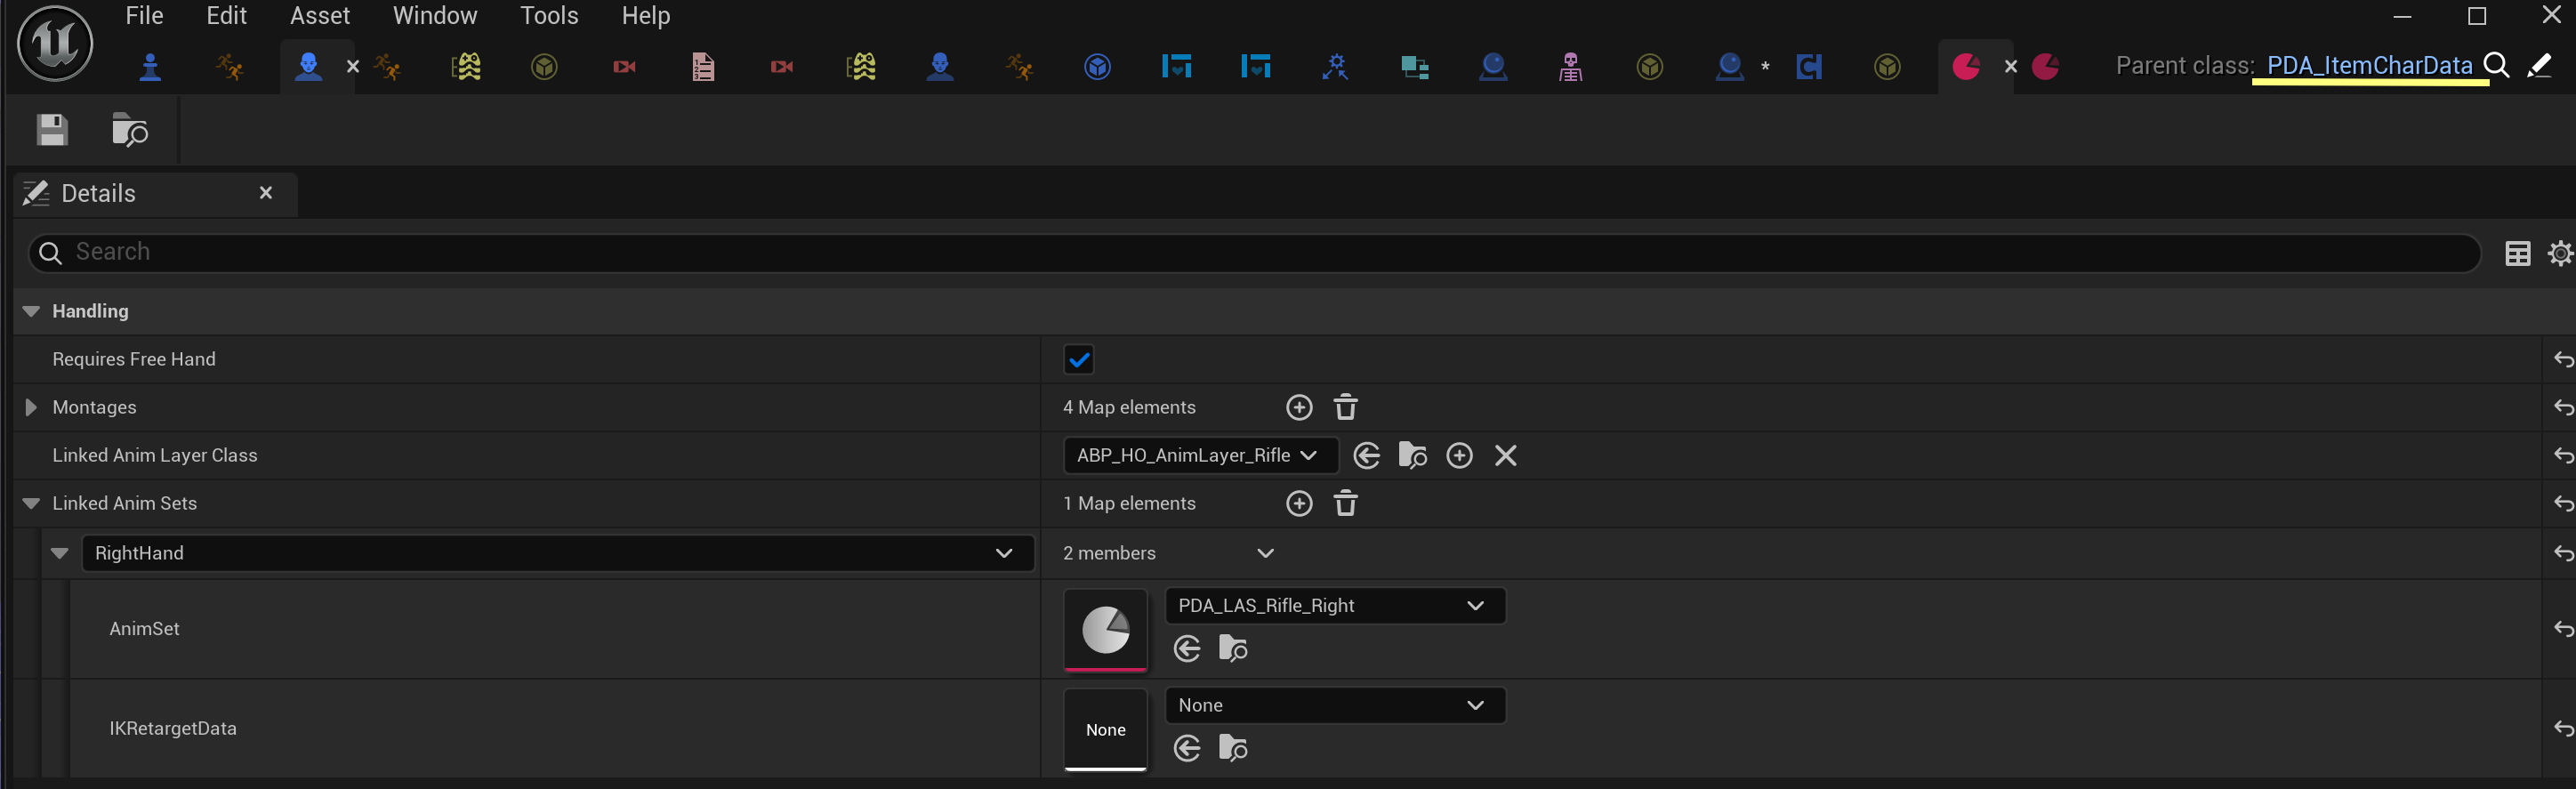Clear the Linked Anim Layer Class value
This screenshot has width=2576, height=789.
(x=1505, y=456)
